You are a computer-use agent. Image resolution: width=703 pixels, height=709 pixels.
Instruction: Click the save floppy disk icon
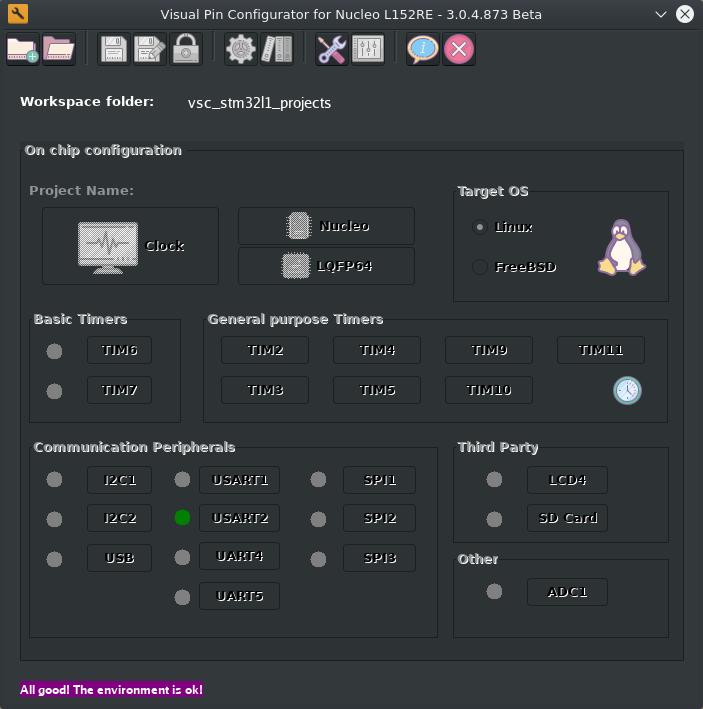[x=113, y=49]
